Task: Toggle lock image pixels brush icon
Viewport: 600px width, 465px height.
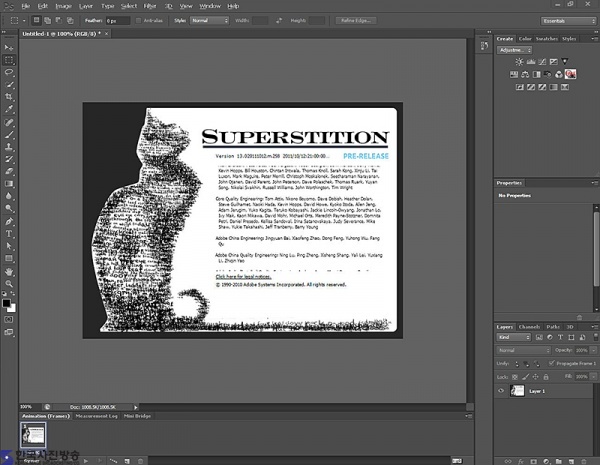Action: 525,377
